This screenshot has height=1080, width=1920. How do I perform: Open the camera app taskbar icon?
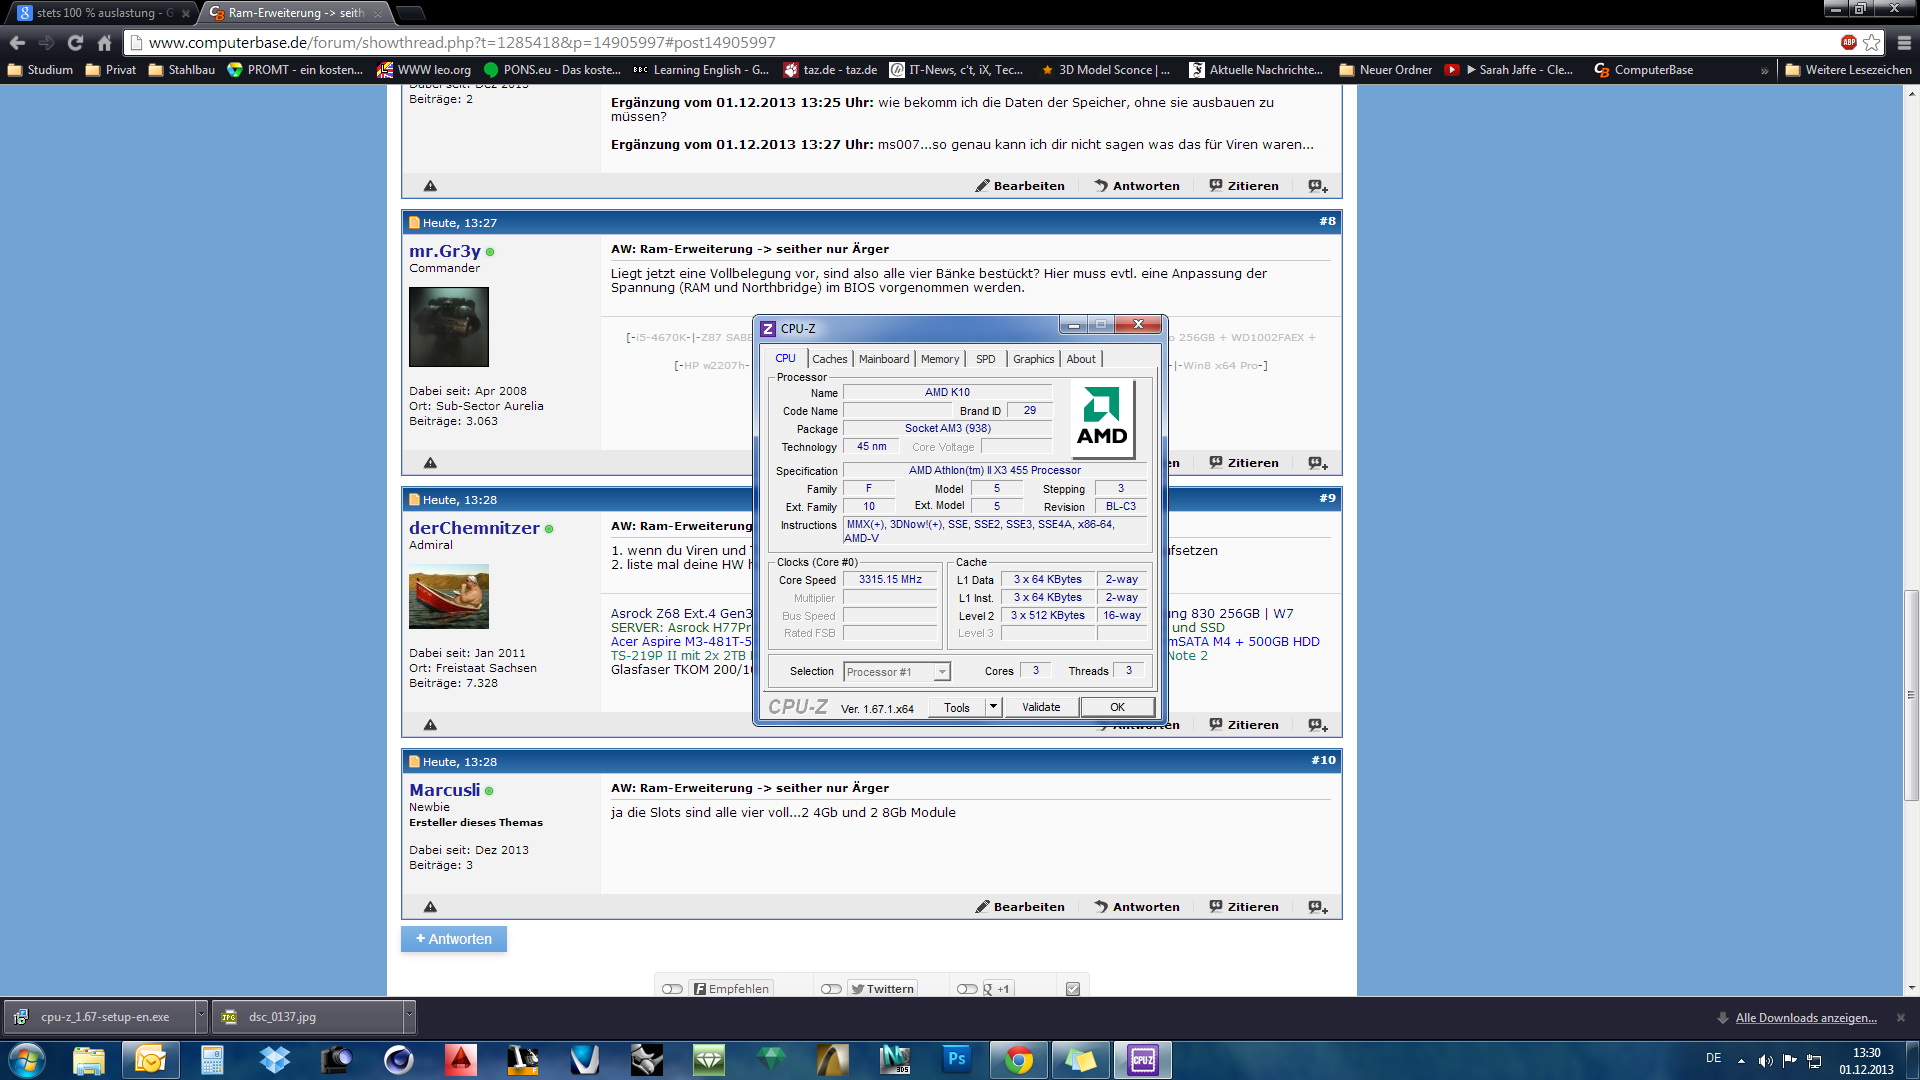coord(336,1060)
